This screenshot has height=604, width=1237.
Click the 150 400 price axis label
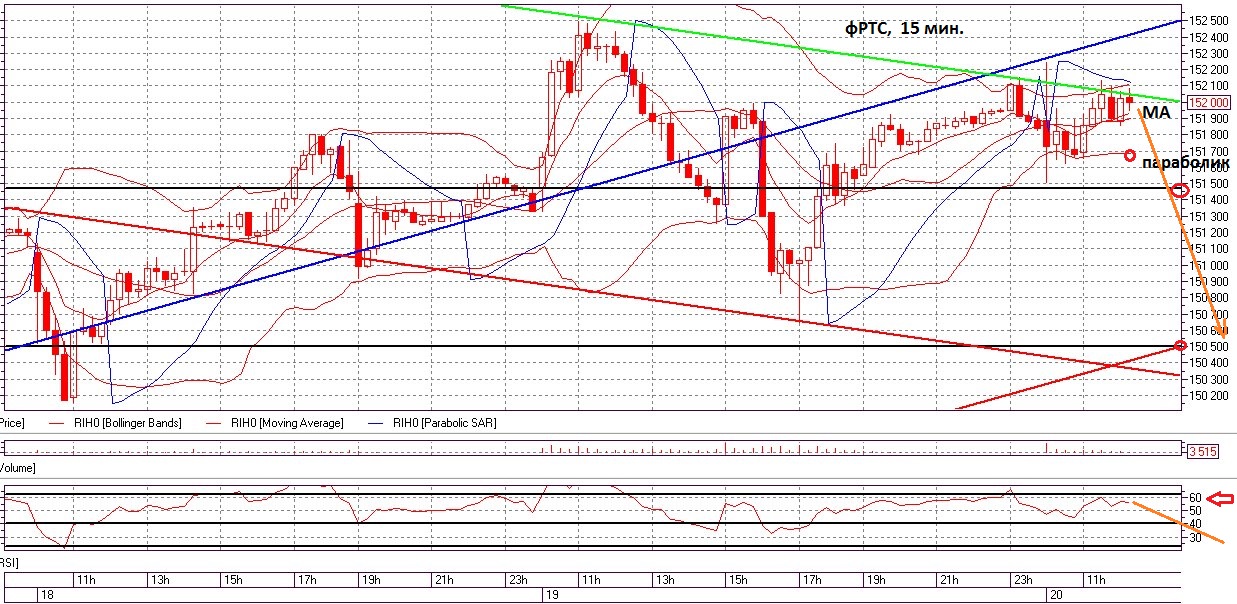(1210, 363)
